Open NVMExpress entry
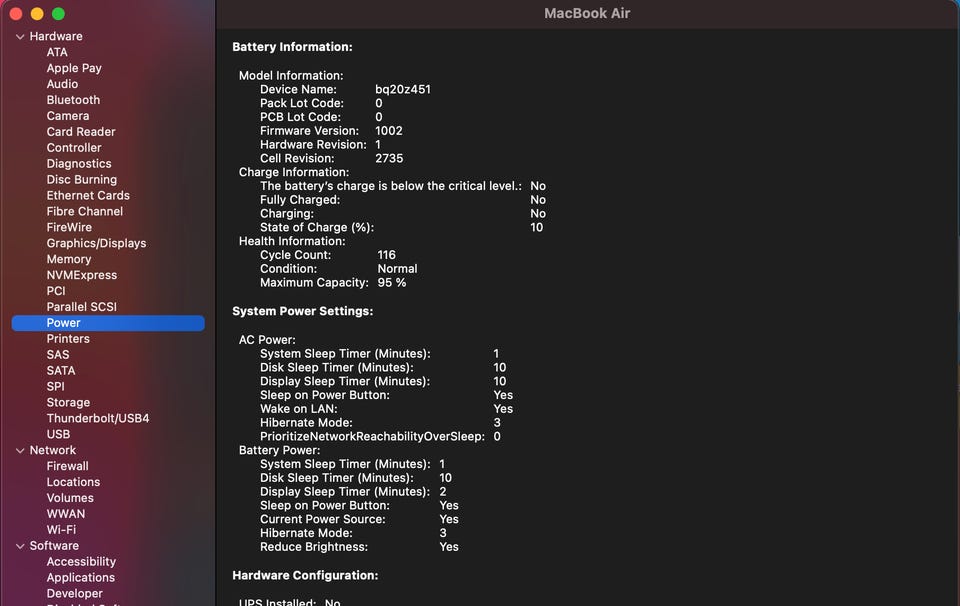 81,275
